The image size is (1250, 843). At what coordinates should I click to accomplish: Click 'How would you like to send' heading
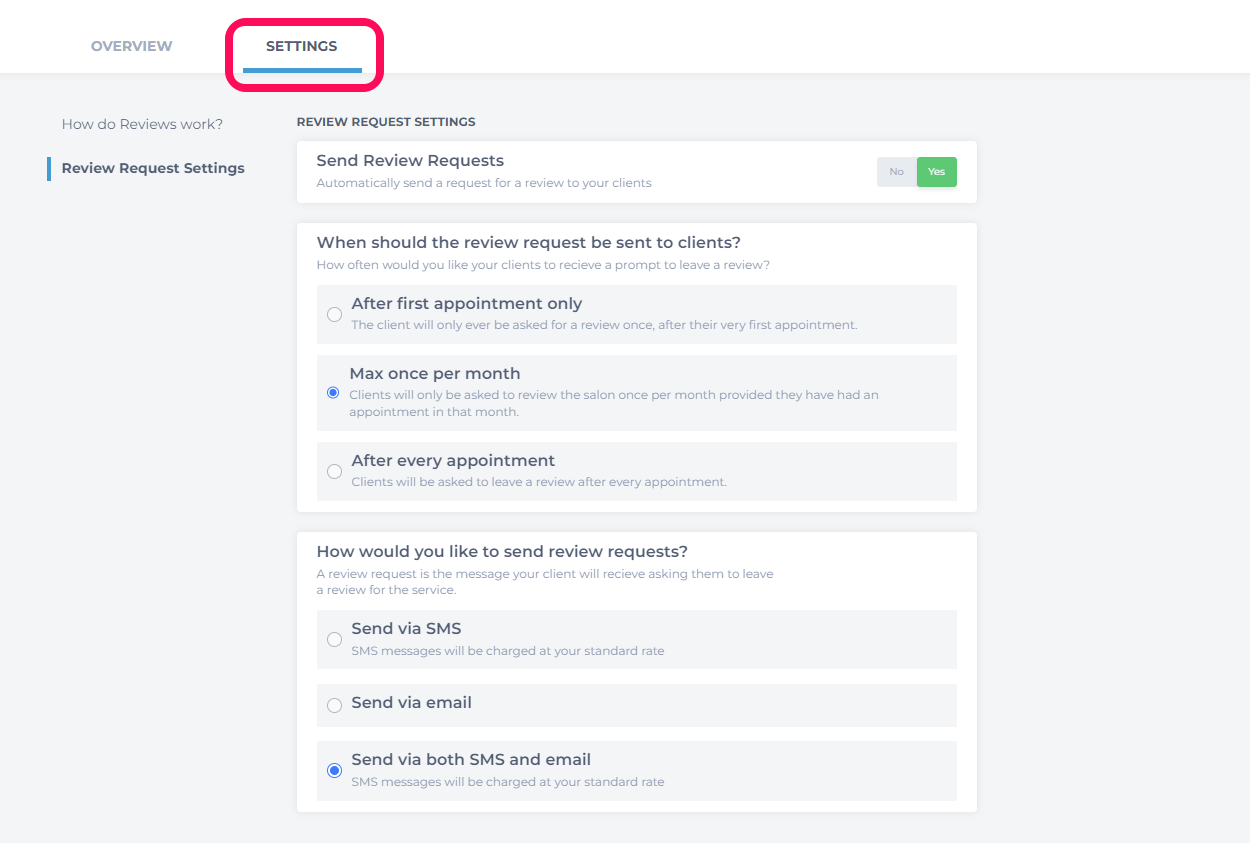click(x=502, y=552)
